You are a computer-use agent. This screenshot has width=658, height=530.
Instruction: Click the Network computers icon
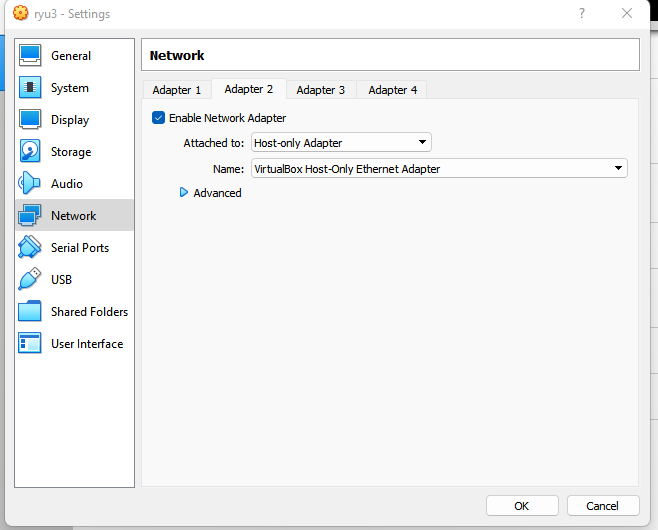tap(30, 215)
